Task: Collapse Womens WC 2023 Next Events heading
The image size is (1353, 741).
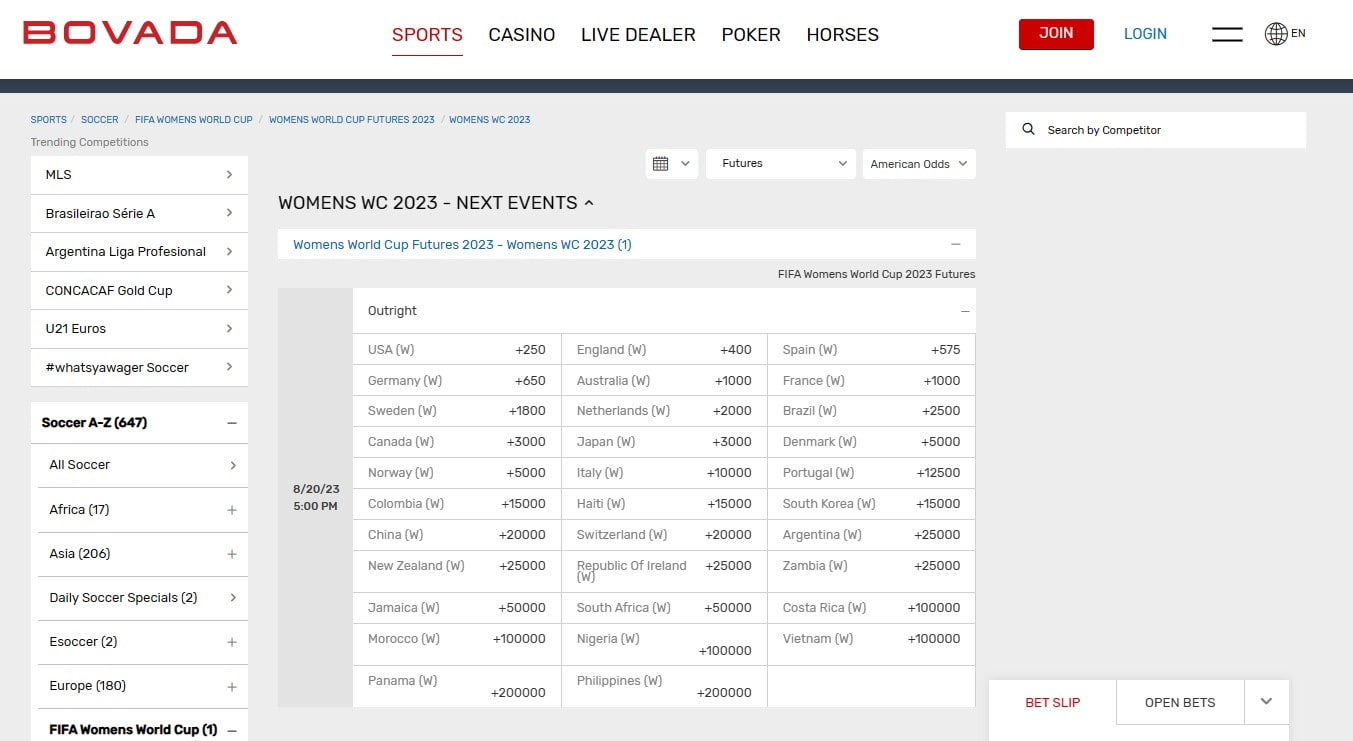Action: tap(436, 203)
